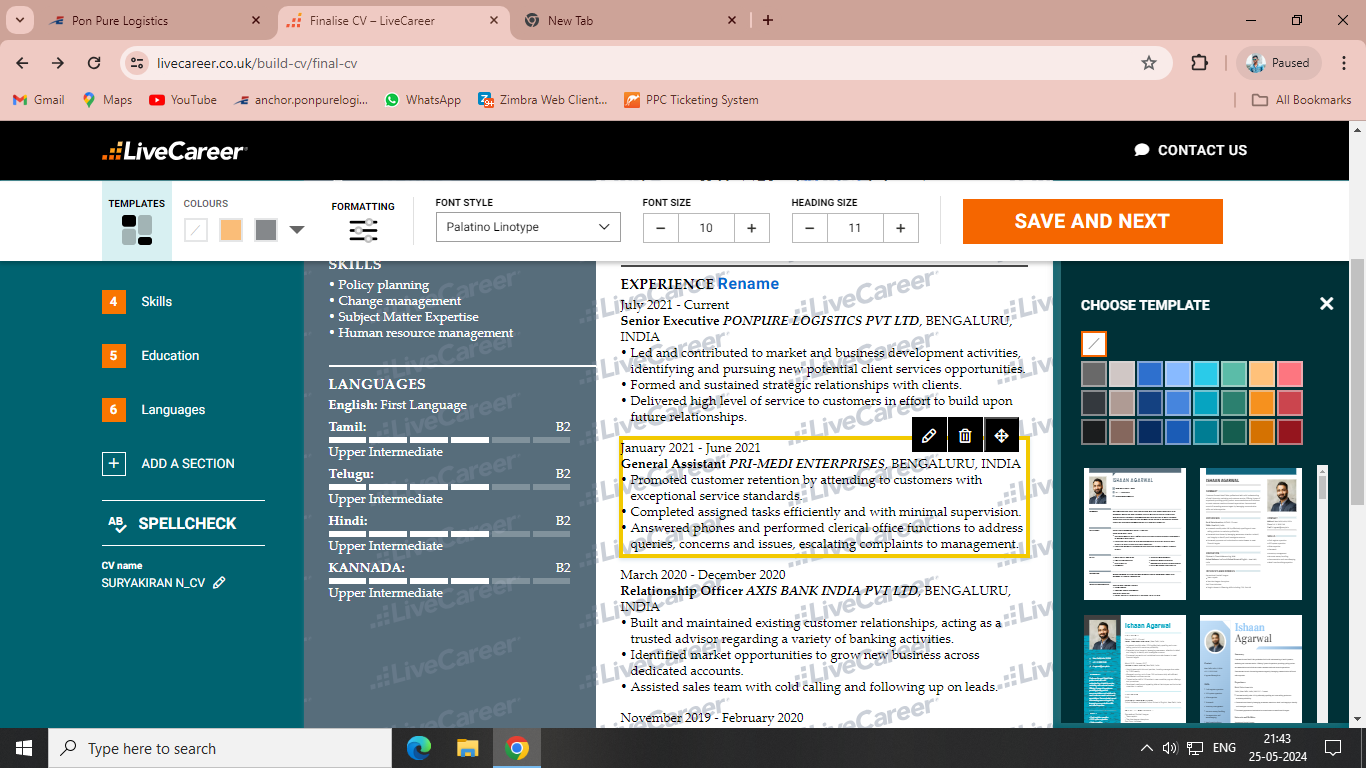Click the Rename link beside Experience
The height and width of the screenshot is (768, 1366).
coord(748,284)
